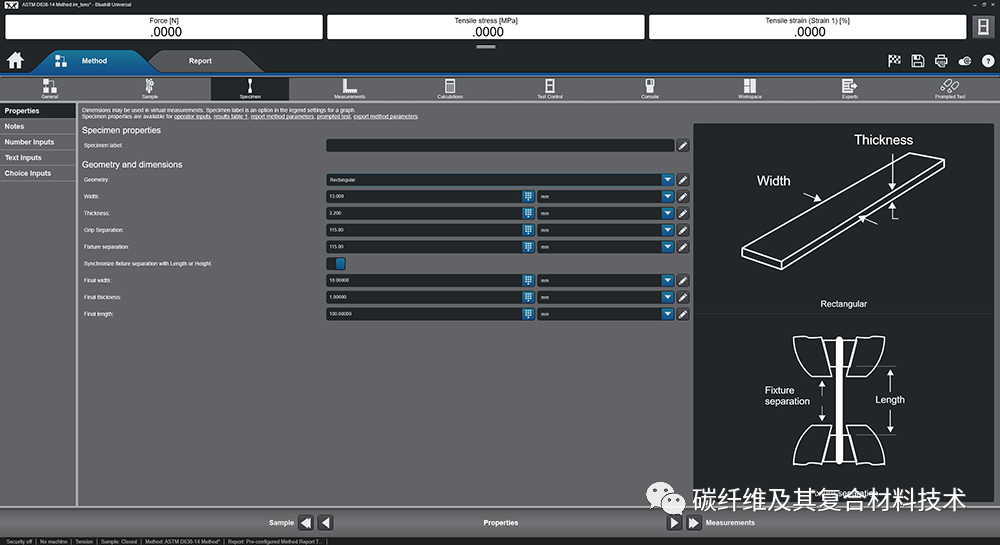Save the method with floppy icon
The image size is (1000, 545).
918,61
